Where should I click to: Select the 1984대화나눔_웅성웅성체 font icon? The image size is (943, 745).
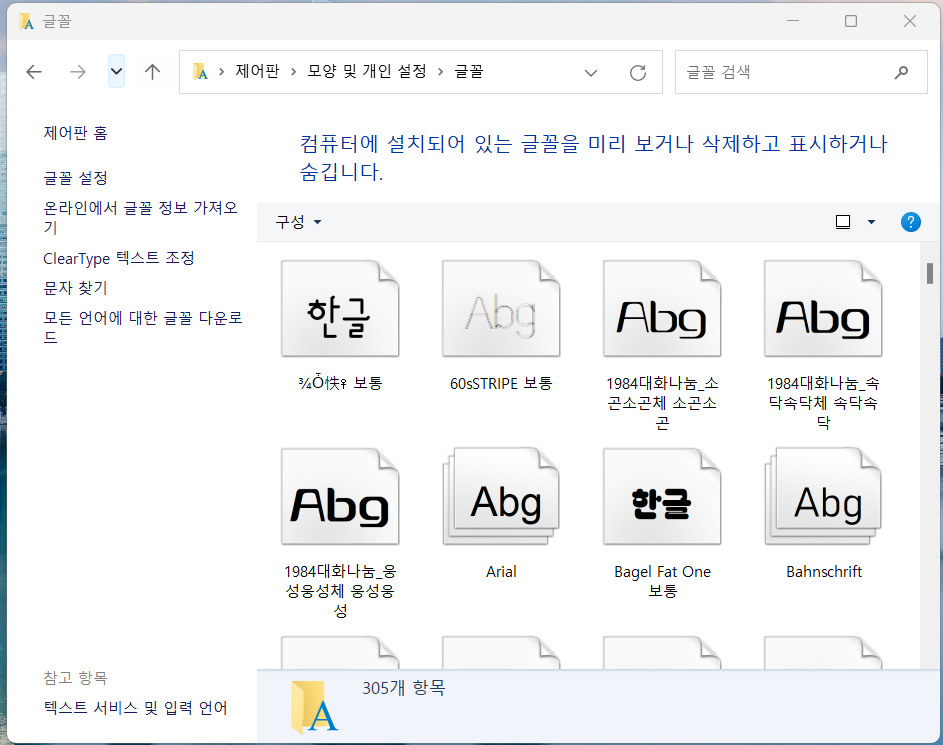340,497
